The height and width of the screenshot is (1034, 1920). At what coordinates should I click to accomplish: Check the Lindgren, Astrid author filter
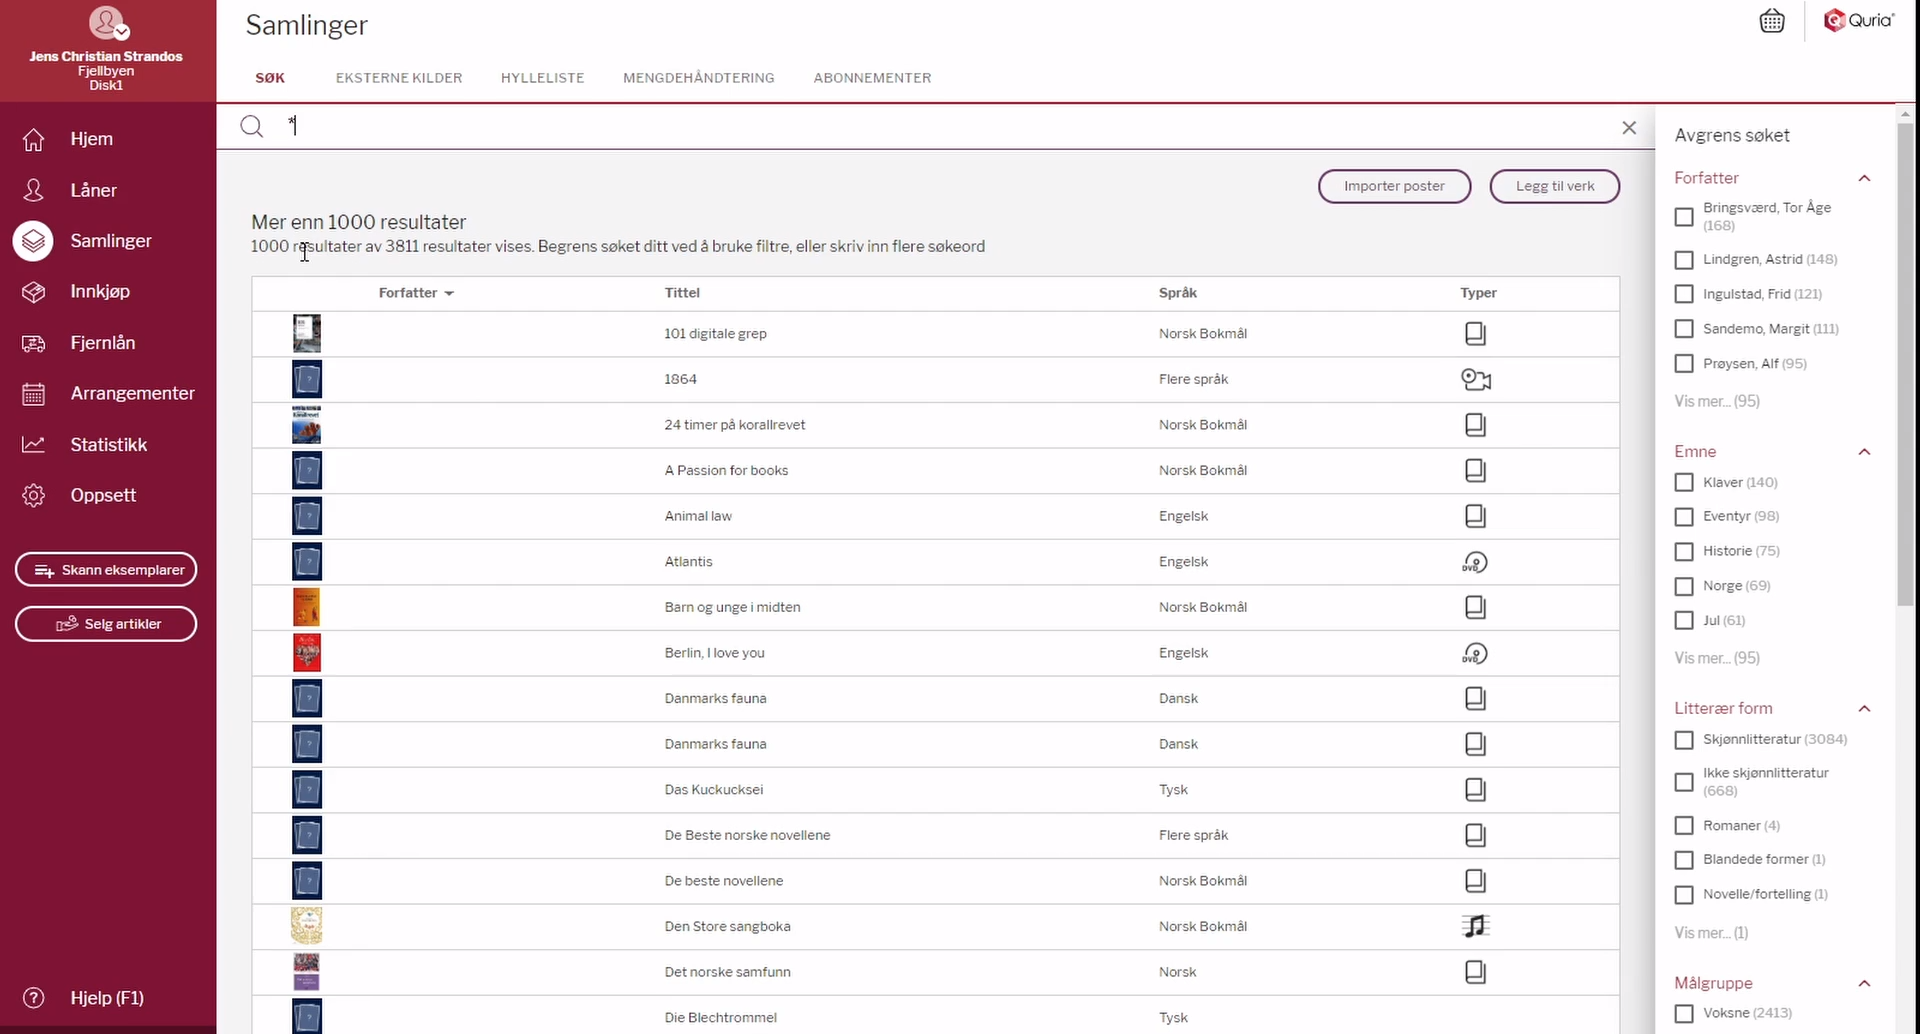(x=1684, y=260)
